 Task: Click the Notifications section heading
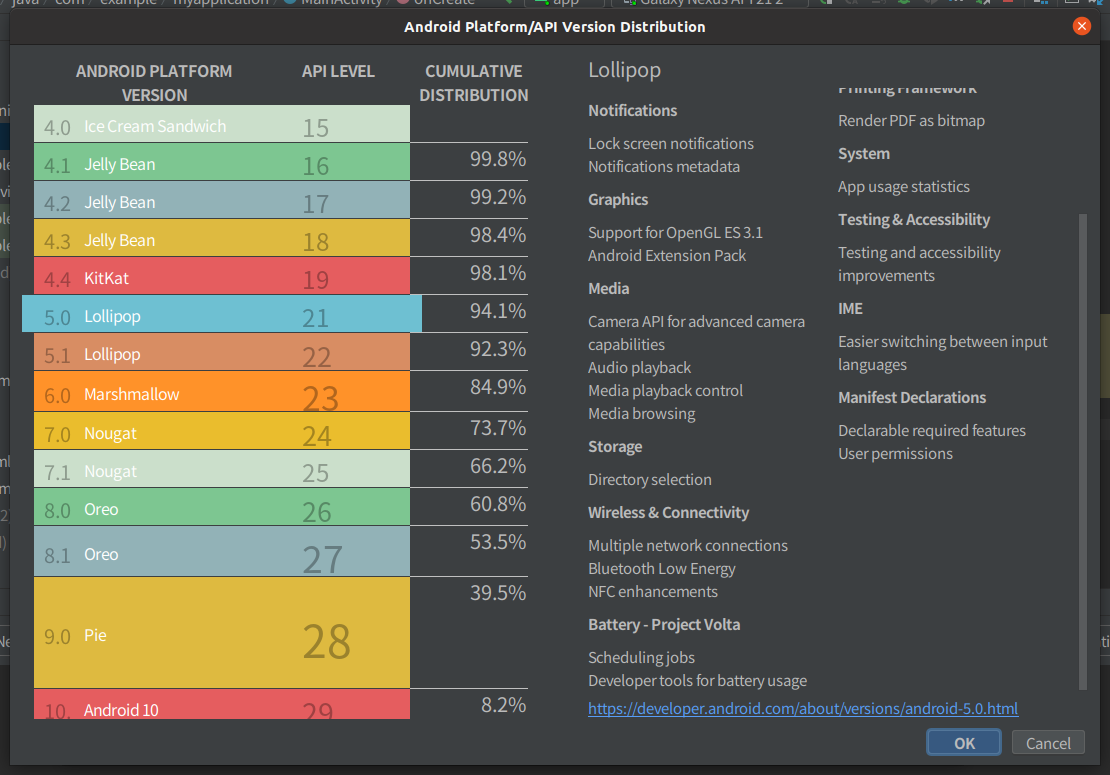[x=632, y=110]
